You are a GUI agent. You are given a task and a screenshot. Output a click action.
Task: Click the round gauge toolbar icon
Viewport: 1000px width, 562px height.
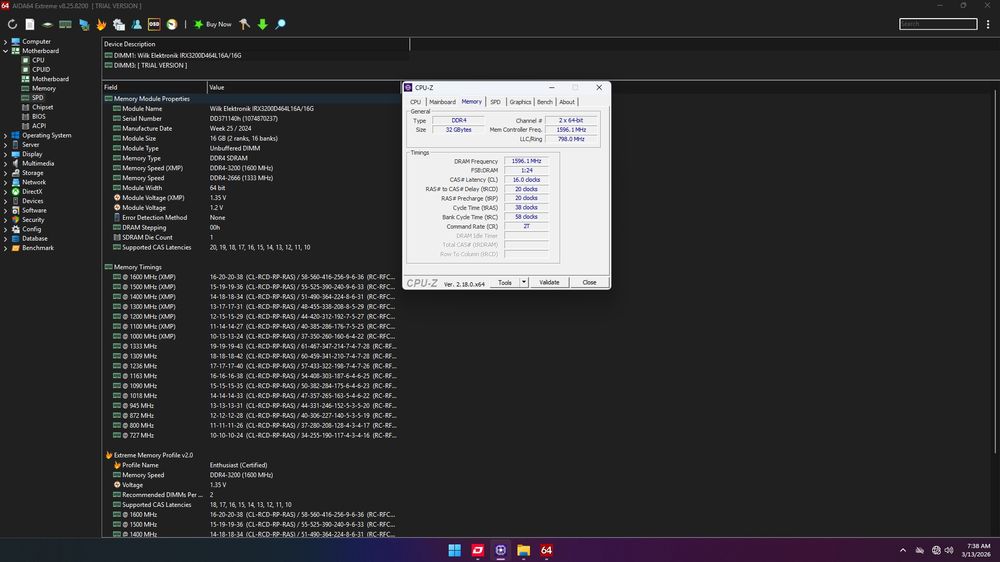(x=172, y=24)
